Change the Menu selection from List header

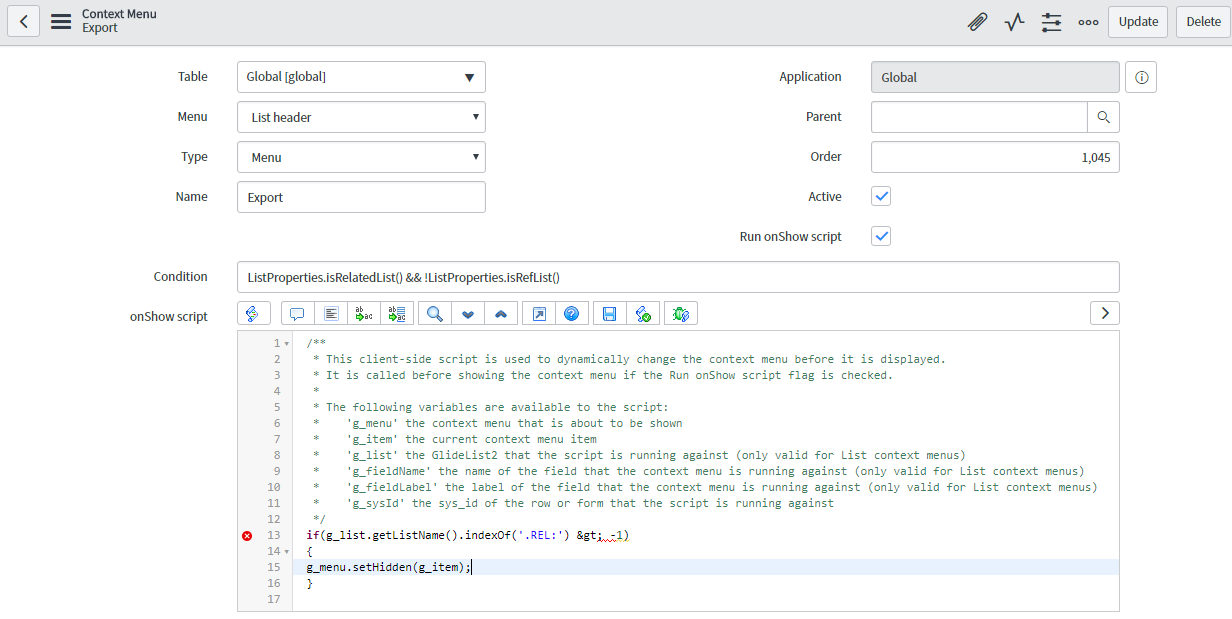point(361,116)
